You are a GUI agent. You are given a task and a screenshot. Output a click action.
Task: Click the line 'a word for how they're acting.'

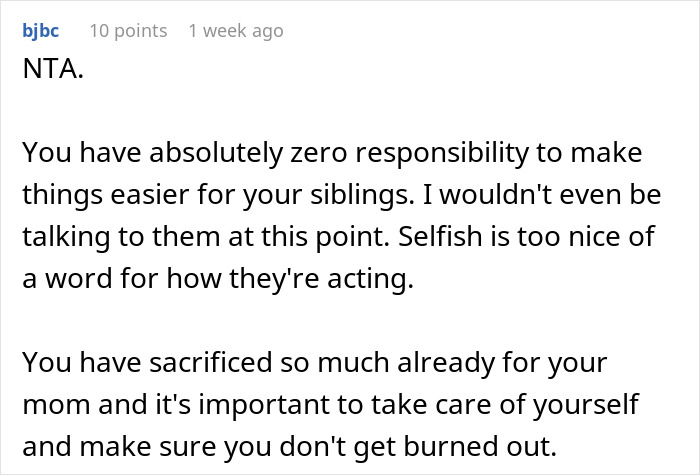[x=218, y=279]
